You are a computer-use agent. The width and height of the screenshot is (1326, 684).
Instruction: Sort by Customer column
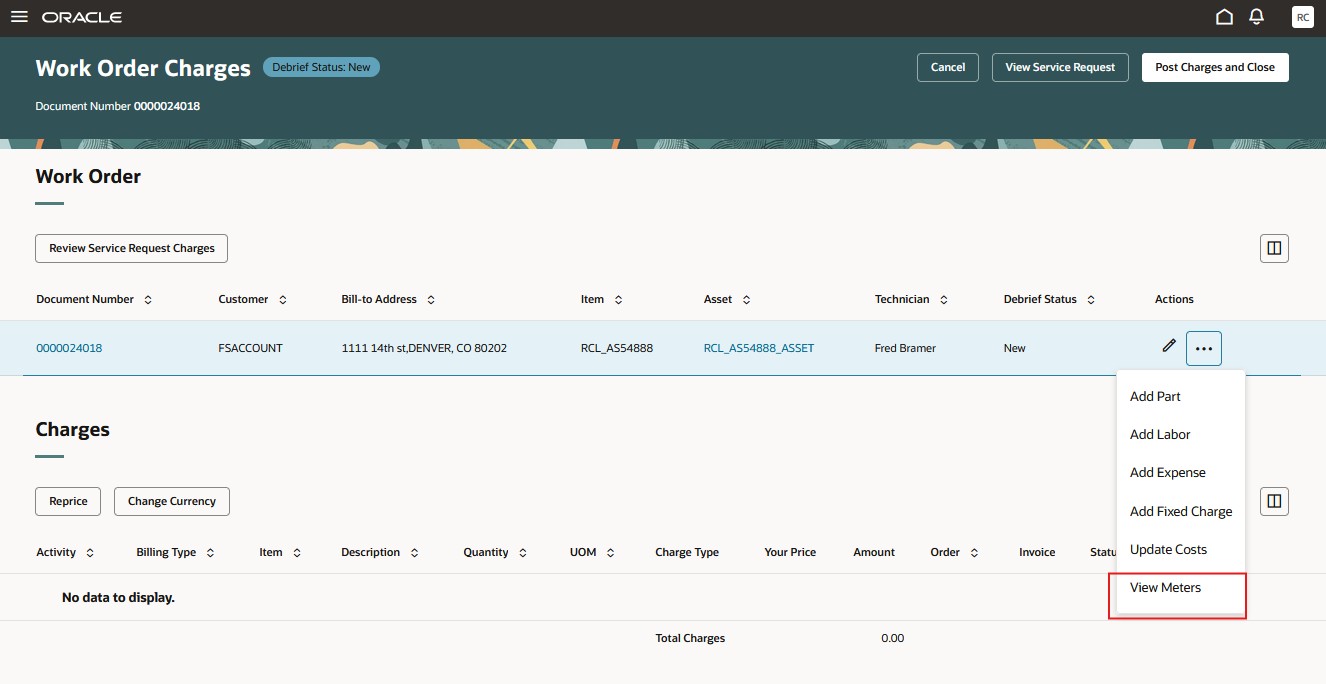(x=282, y=299)
